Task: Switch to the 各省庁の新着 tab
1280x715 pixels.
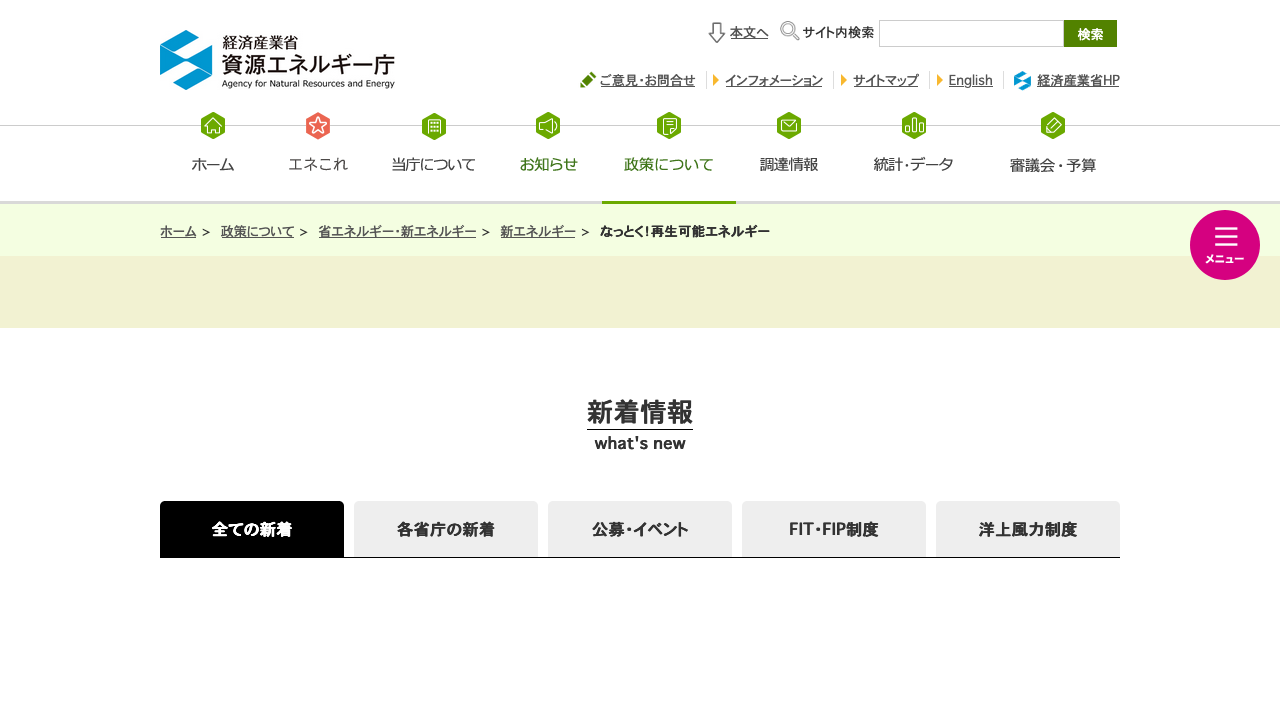Action: pyautogui.click(x=445, y=529)
